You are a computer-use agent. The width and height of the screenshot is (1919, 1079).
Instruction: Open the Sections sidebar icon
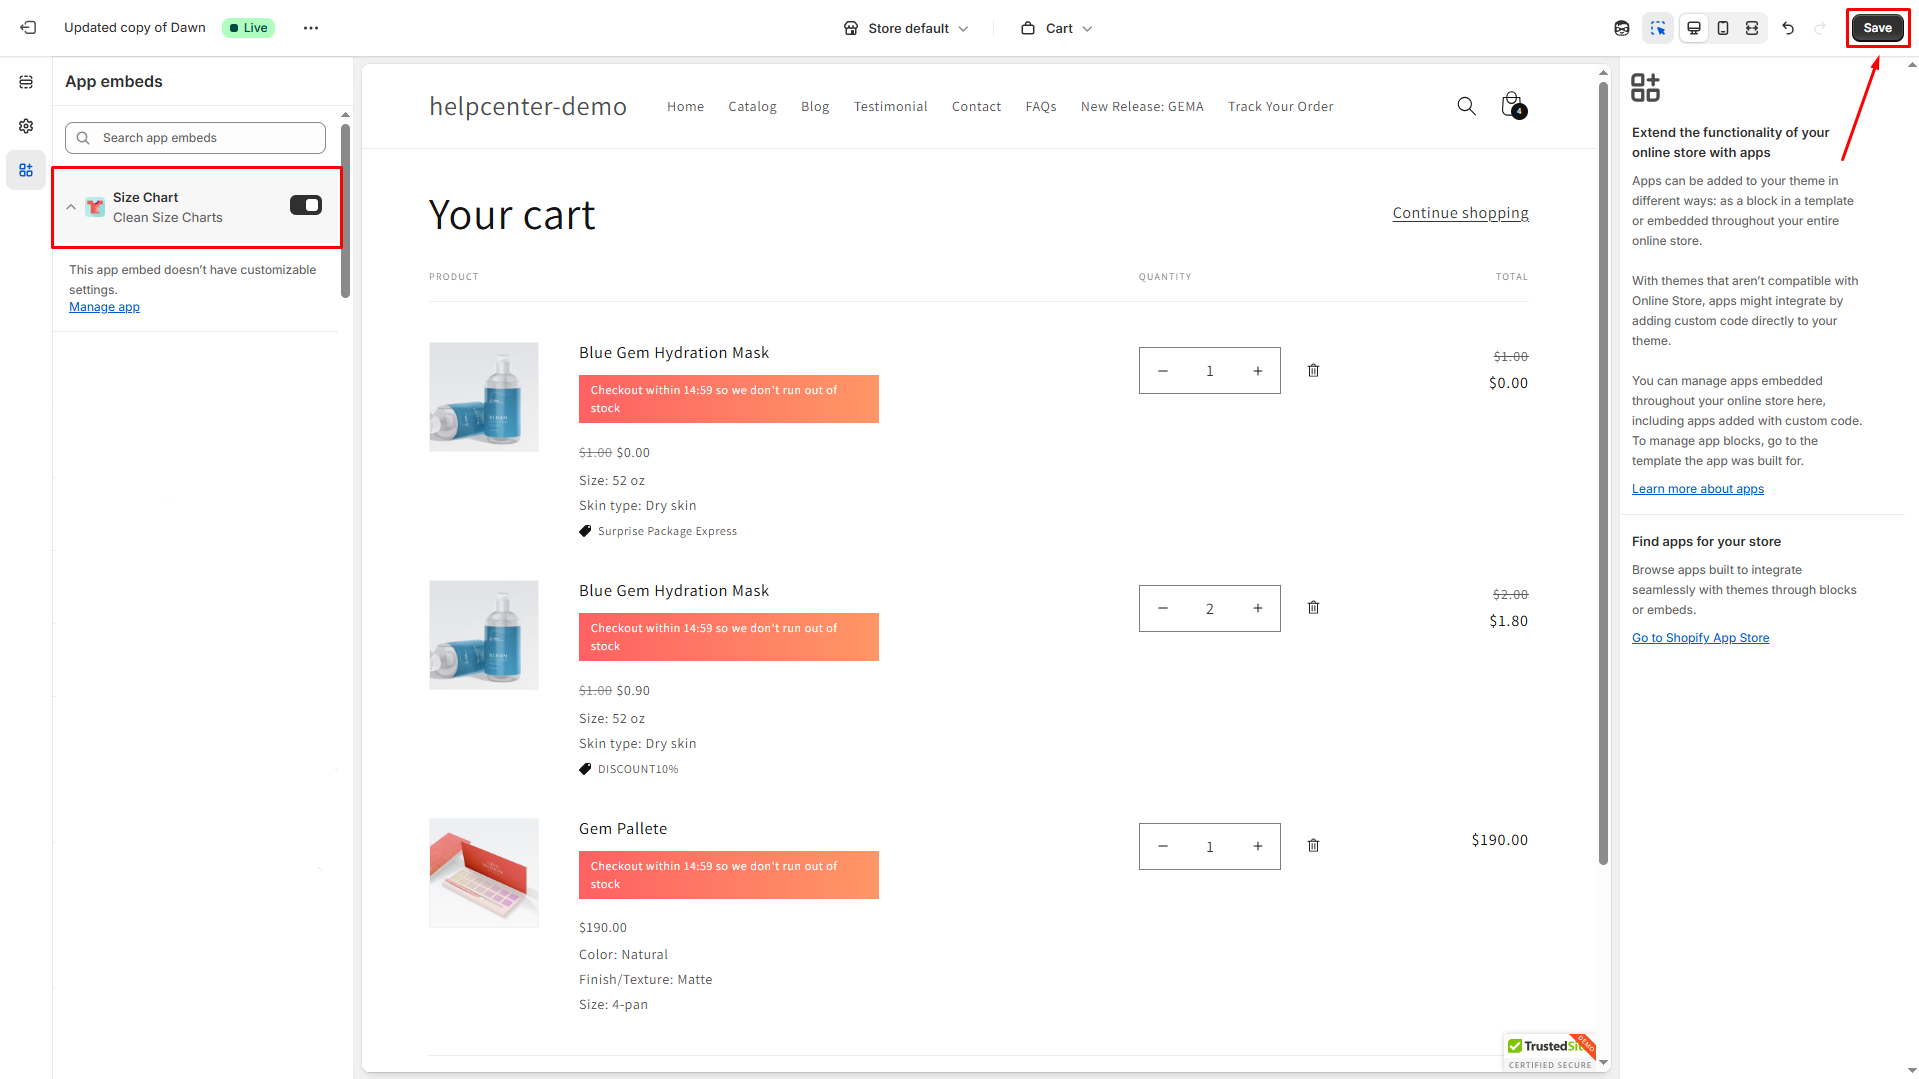coord(26,82)
